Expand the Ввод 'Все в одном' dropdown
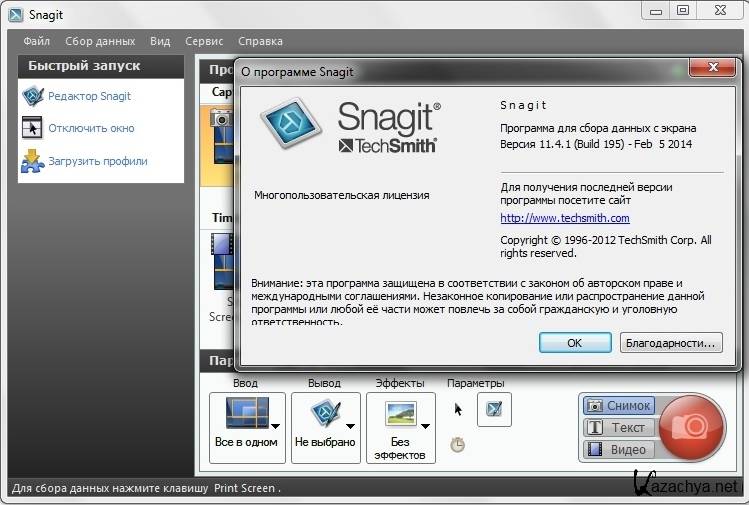 coord(275,425)
